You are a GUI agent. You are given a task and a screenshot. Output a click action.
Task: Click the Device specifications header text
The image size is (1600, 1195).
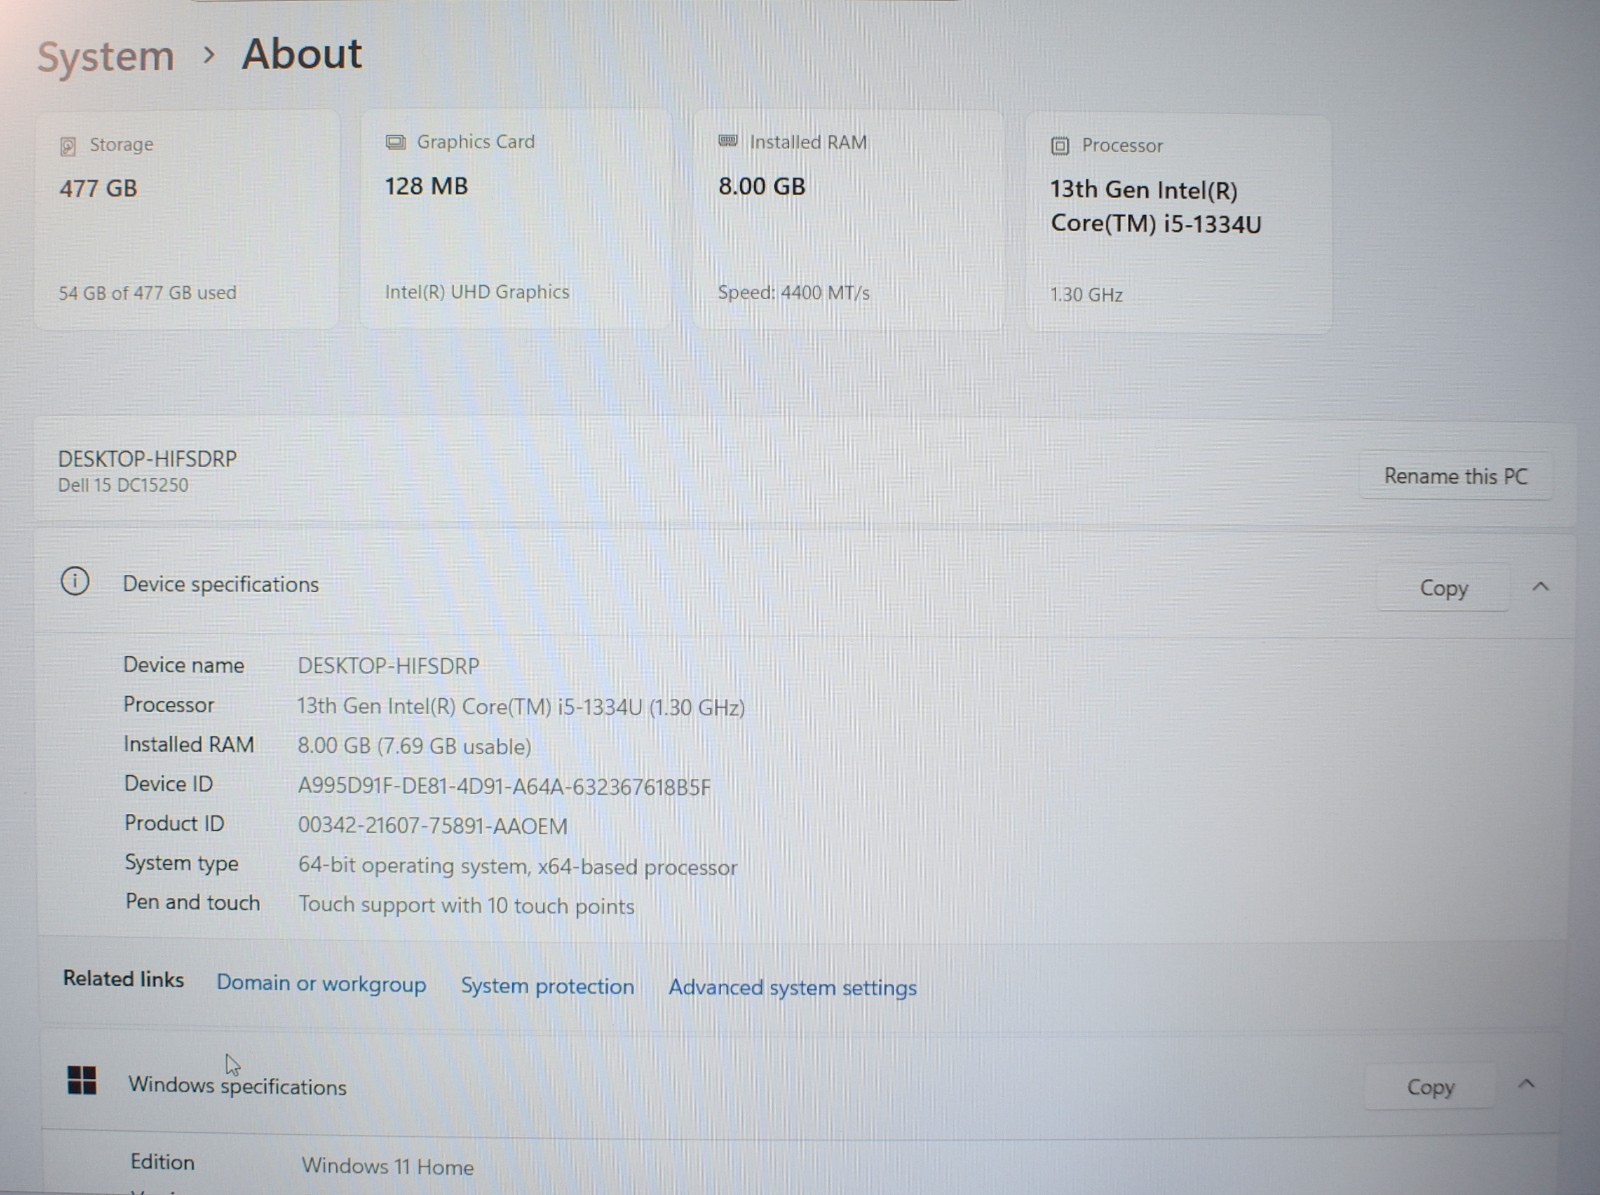point(220,584)
